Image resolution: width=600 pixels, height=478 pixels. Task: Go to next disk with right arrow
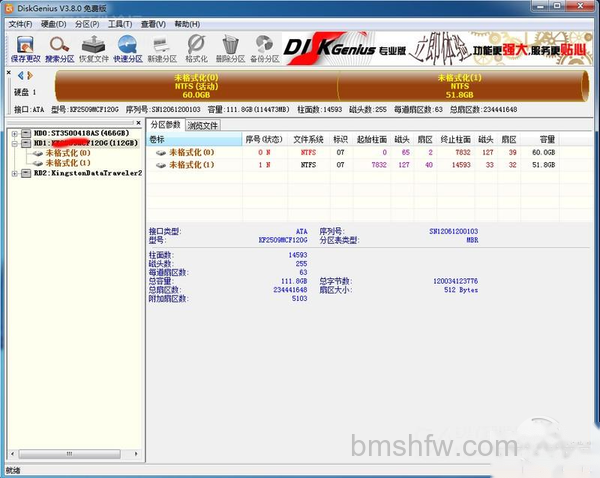30,75
